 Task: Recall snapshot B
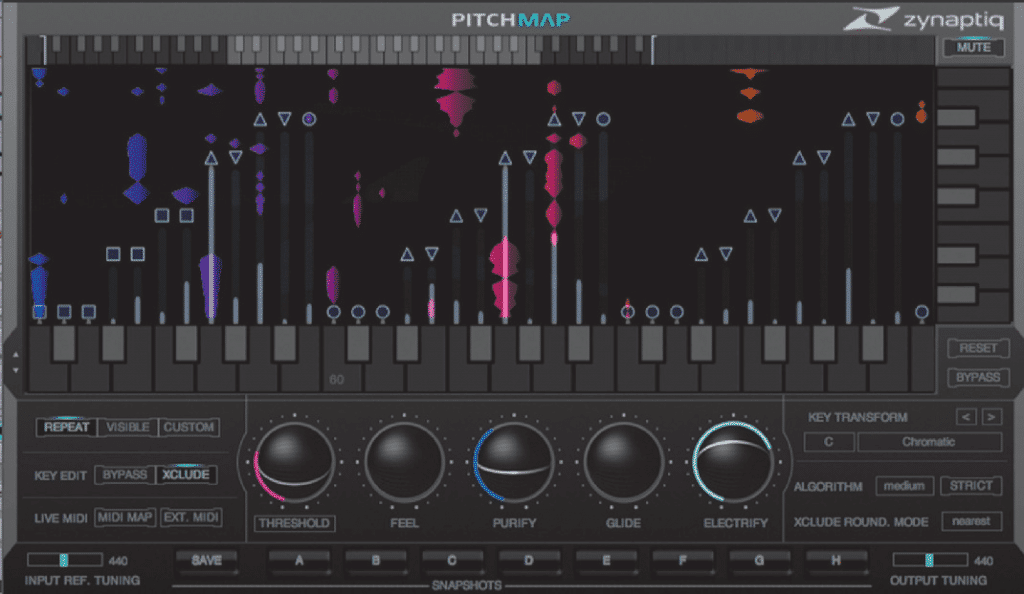pyautogui.click(x=376, y=561)
